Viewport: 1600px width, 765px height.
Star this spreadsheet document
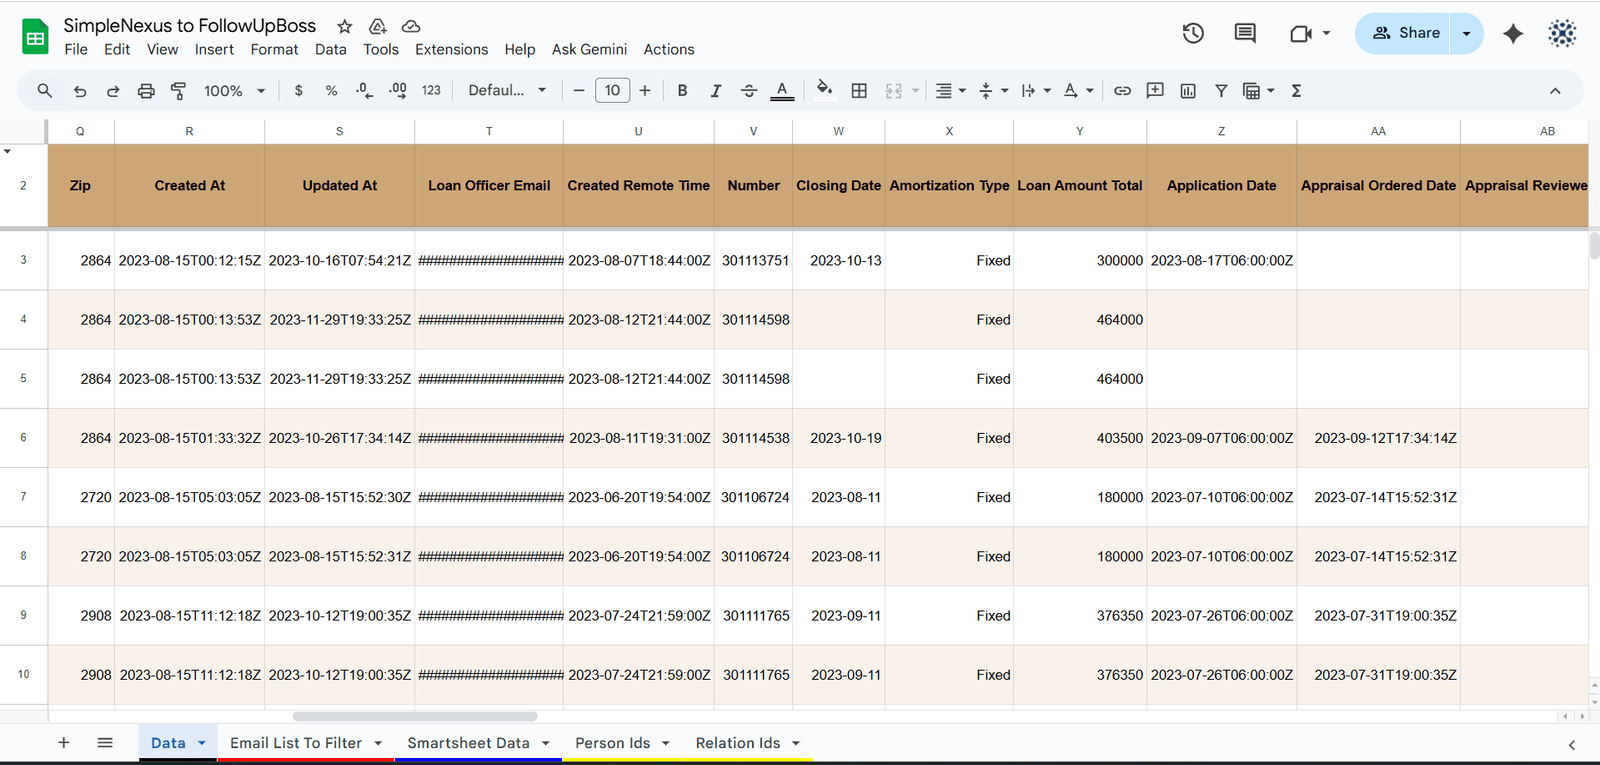pos(345,26)
